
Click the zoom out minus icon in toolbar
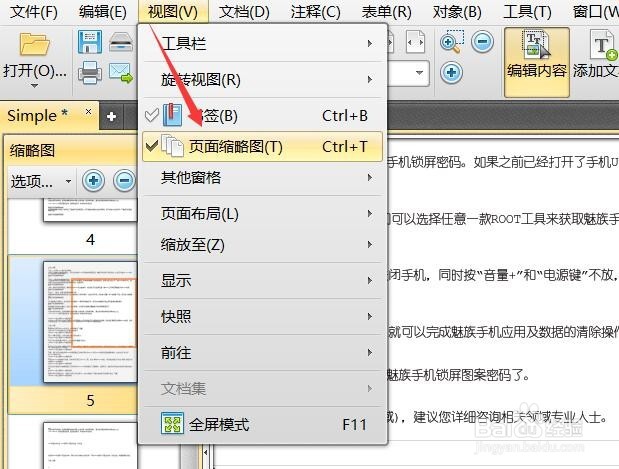tap(482, 41)
